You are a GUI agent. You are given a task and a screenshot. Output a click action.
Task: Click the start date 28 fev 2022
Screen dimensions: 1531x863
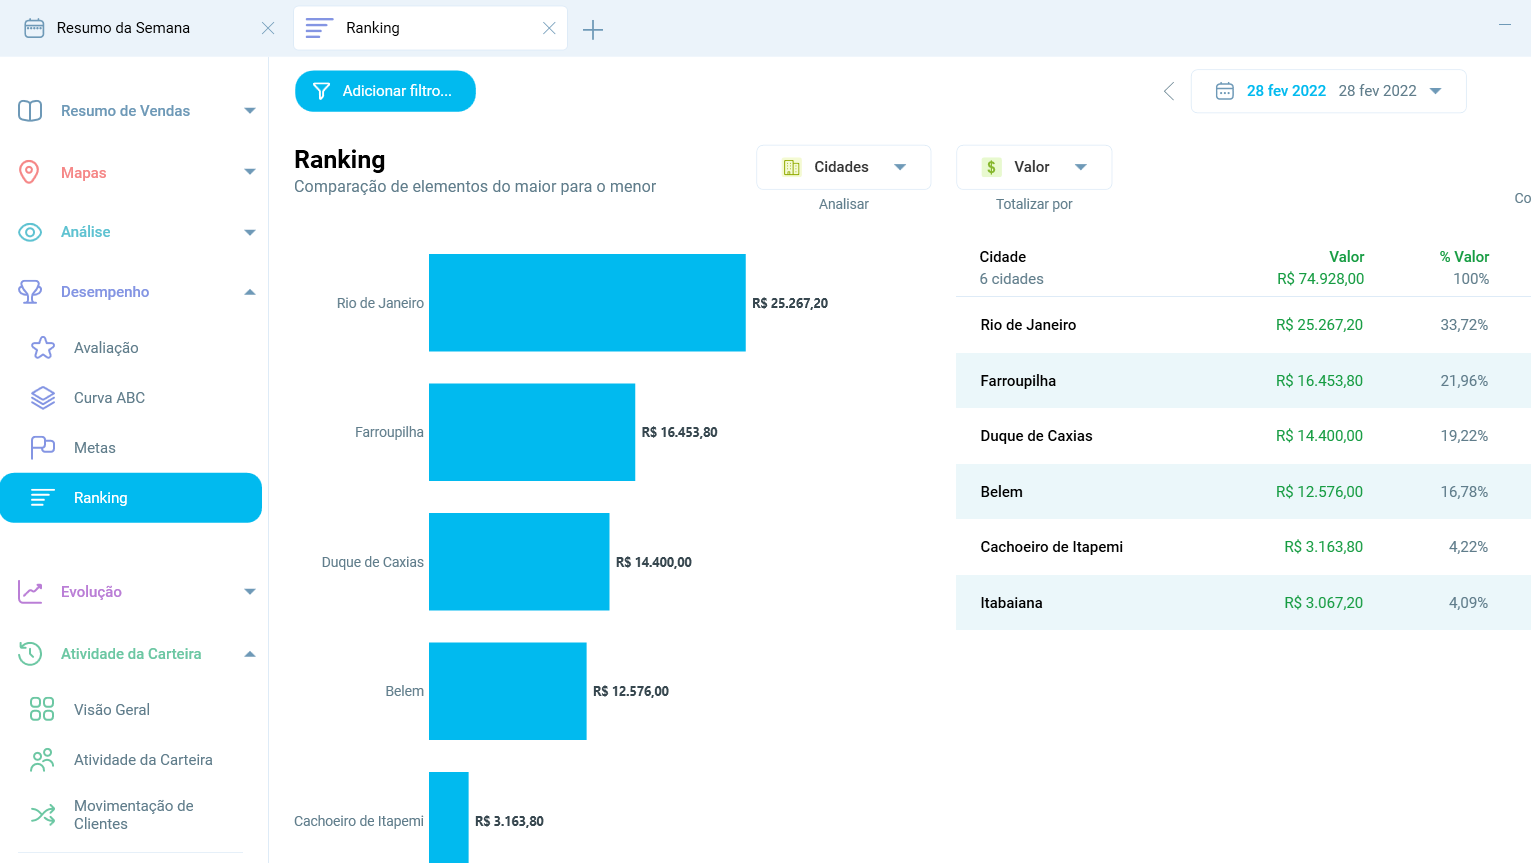pyautogui.click(x=1286, y=91)
